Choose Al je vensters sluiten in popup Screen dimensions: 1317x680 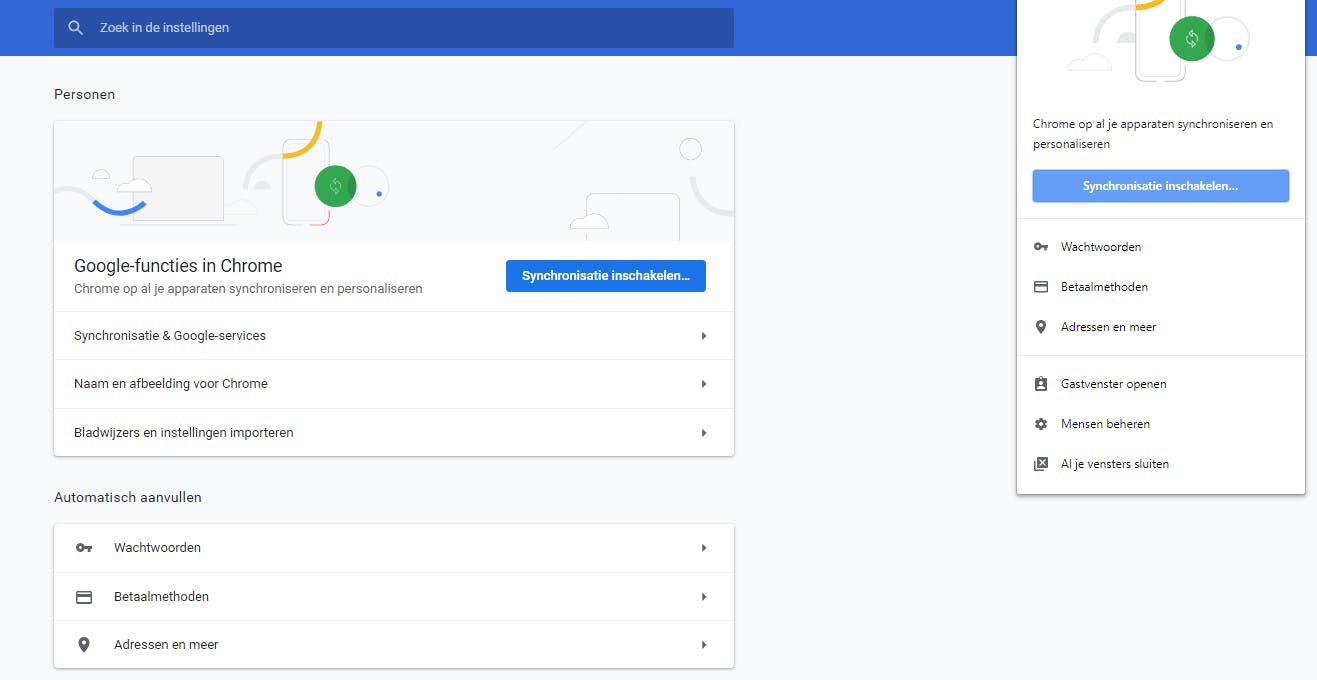click(x=1161, y=464)
